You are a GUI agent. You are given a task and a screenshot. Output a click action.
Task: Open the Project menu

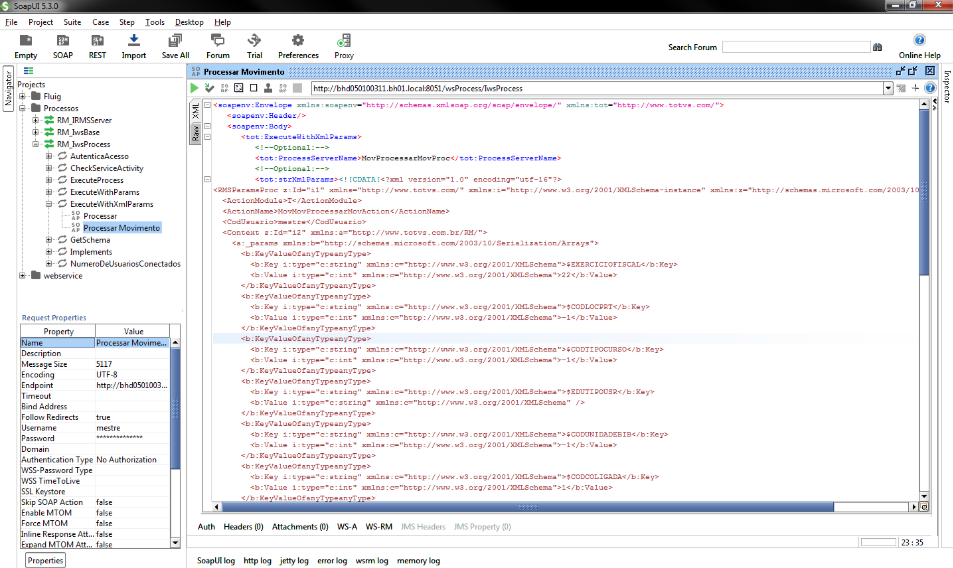(40, 22)
